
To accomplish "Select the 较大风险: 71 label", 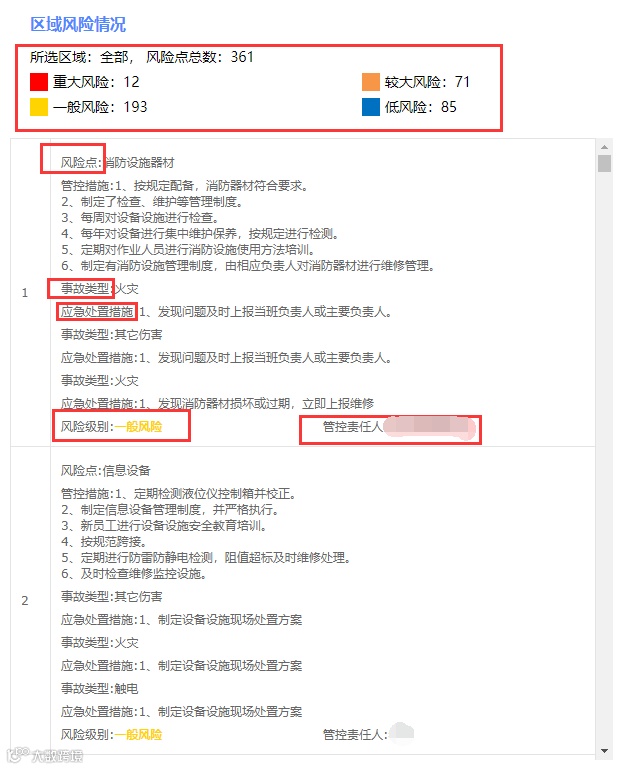I will 427,82.
